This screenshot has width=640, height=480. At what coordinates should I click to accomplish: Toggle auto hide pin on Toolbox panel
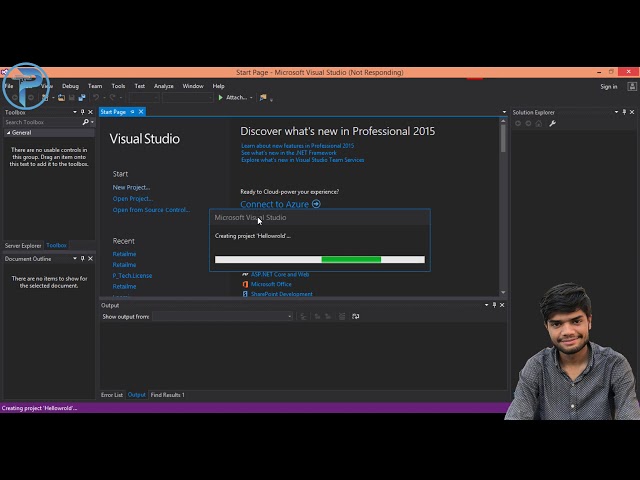82,112
